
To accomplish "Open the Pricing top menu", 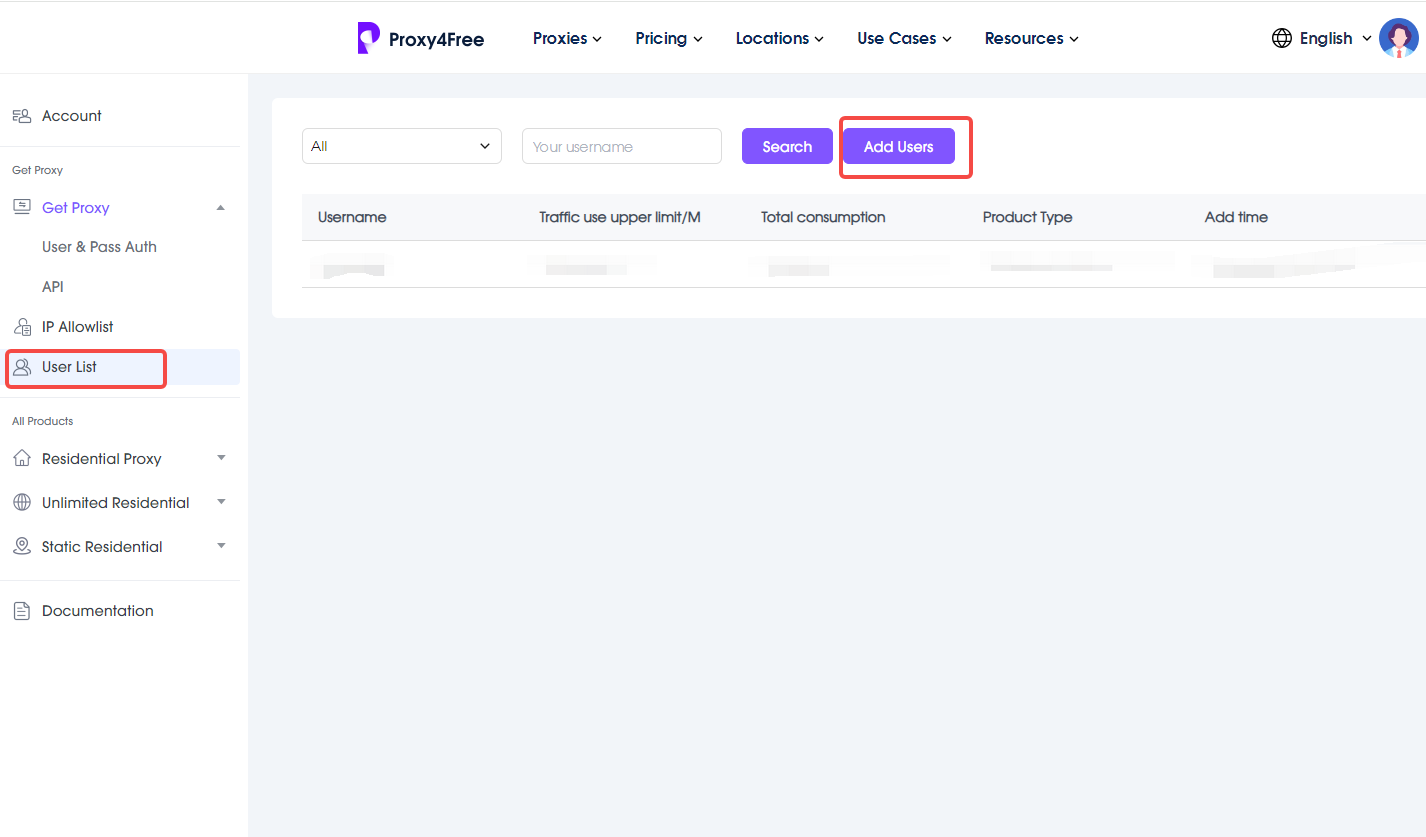I will [669, 38].
